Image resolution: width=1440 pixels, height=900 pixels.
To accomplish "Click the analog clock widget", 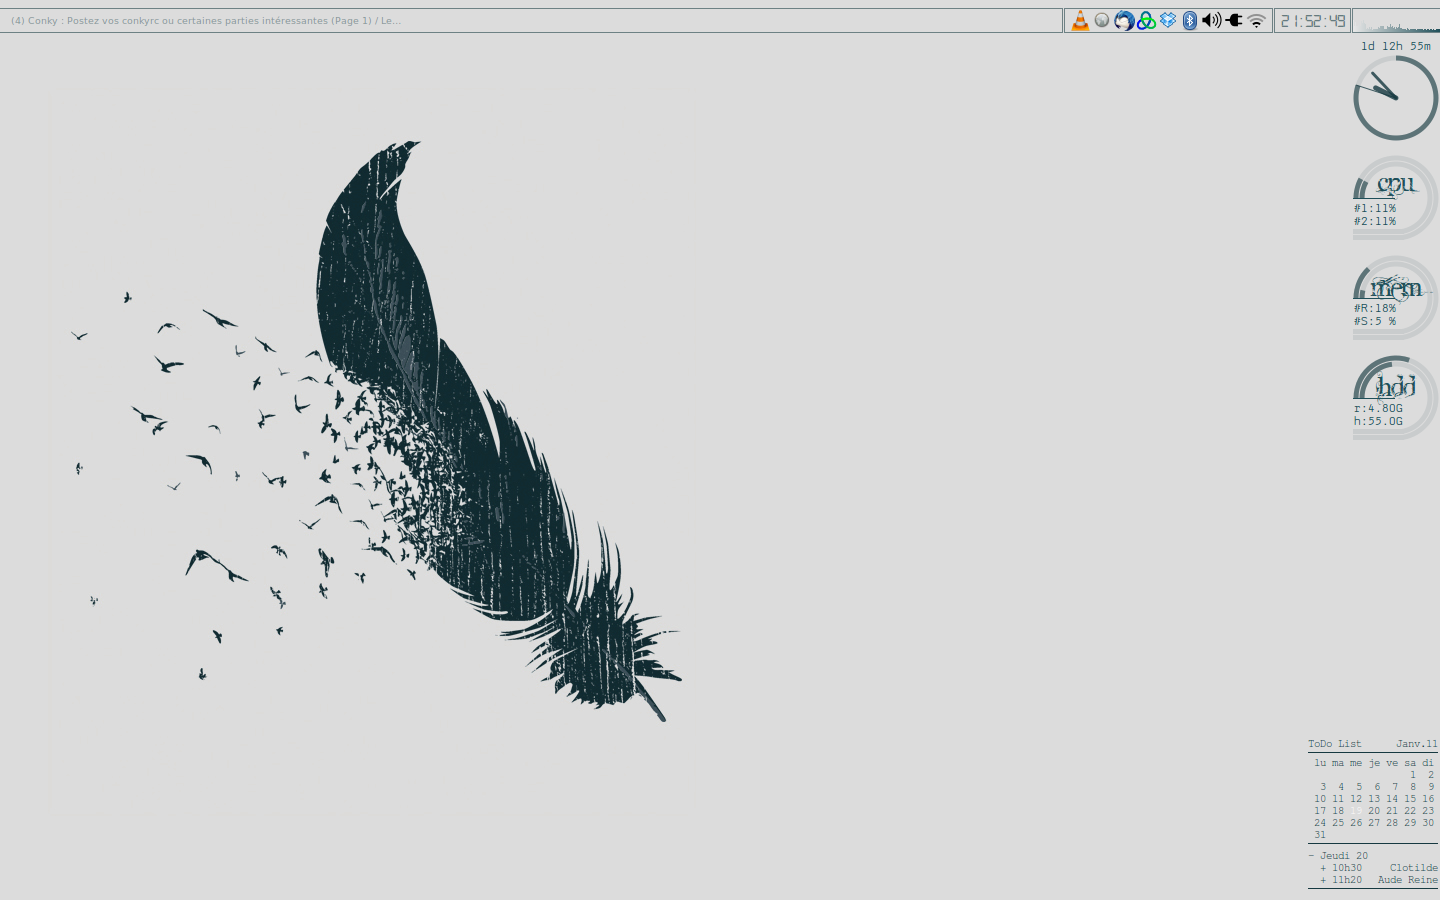I will [x=1396, y=98].
